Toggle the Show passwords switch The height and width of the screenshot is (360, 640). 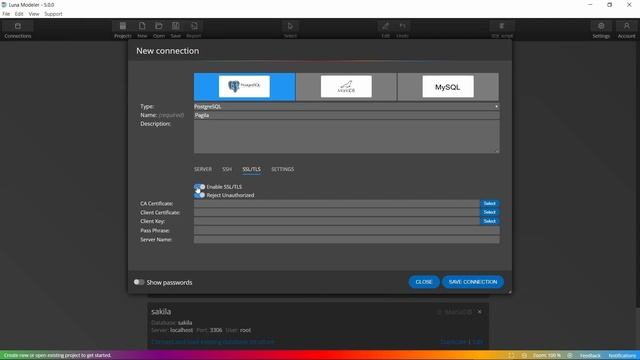tap(139, 282)
